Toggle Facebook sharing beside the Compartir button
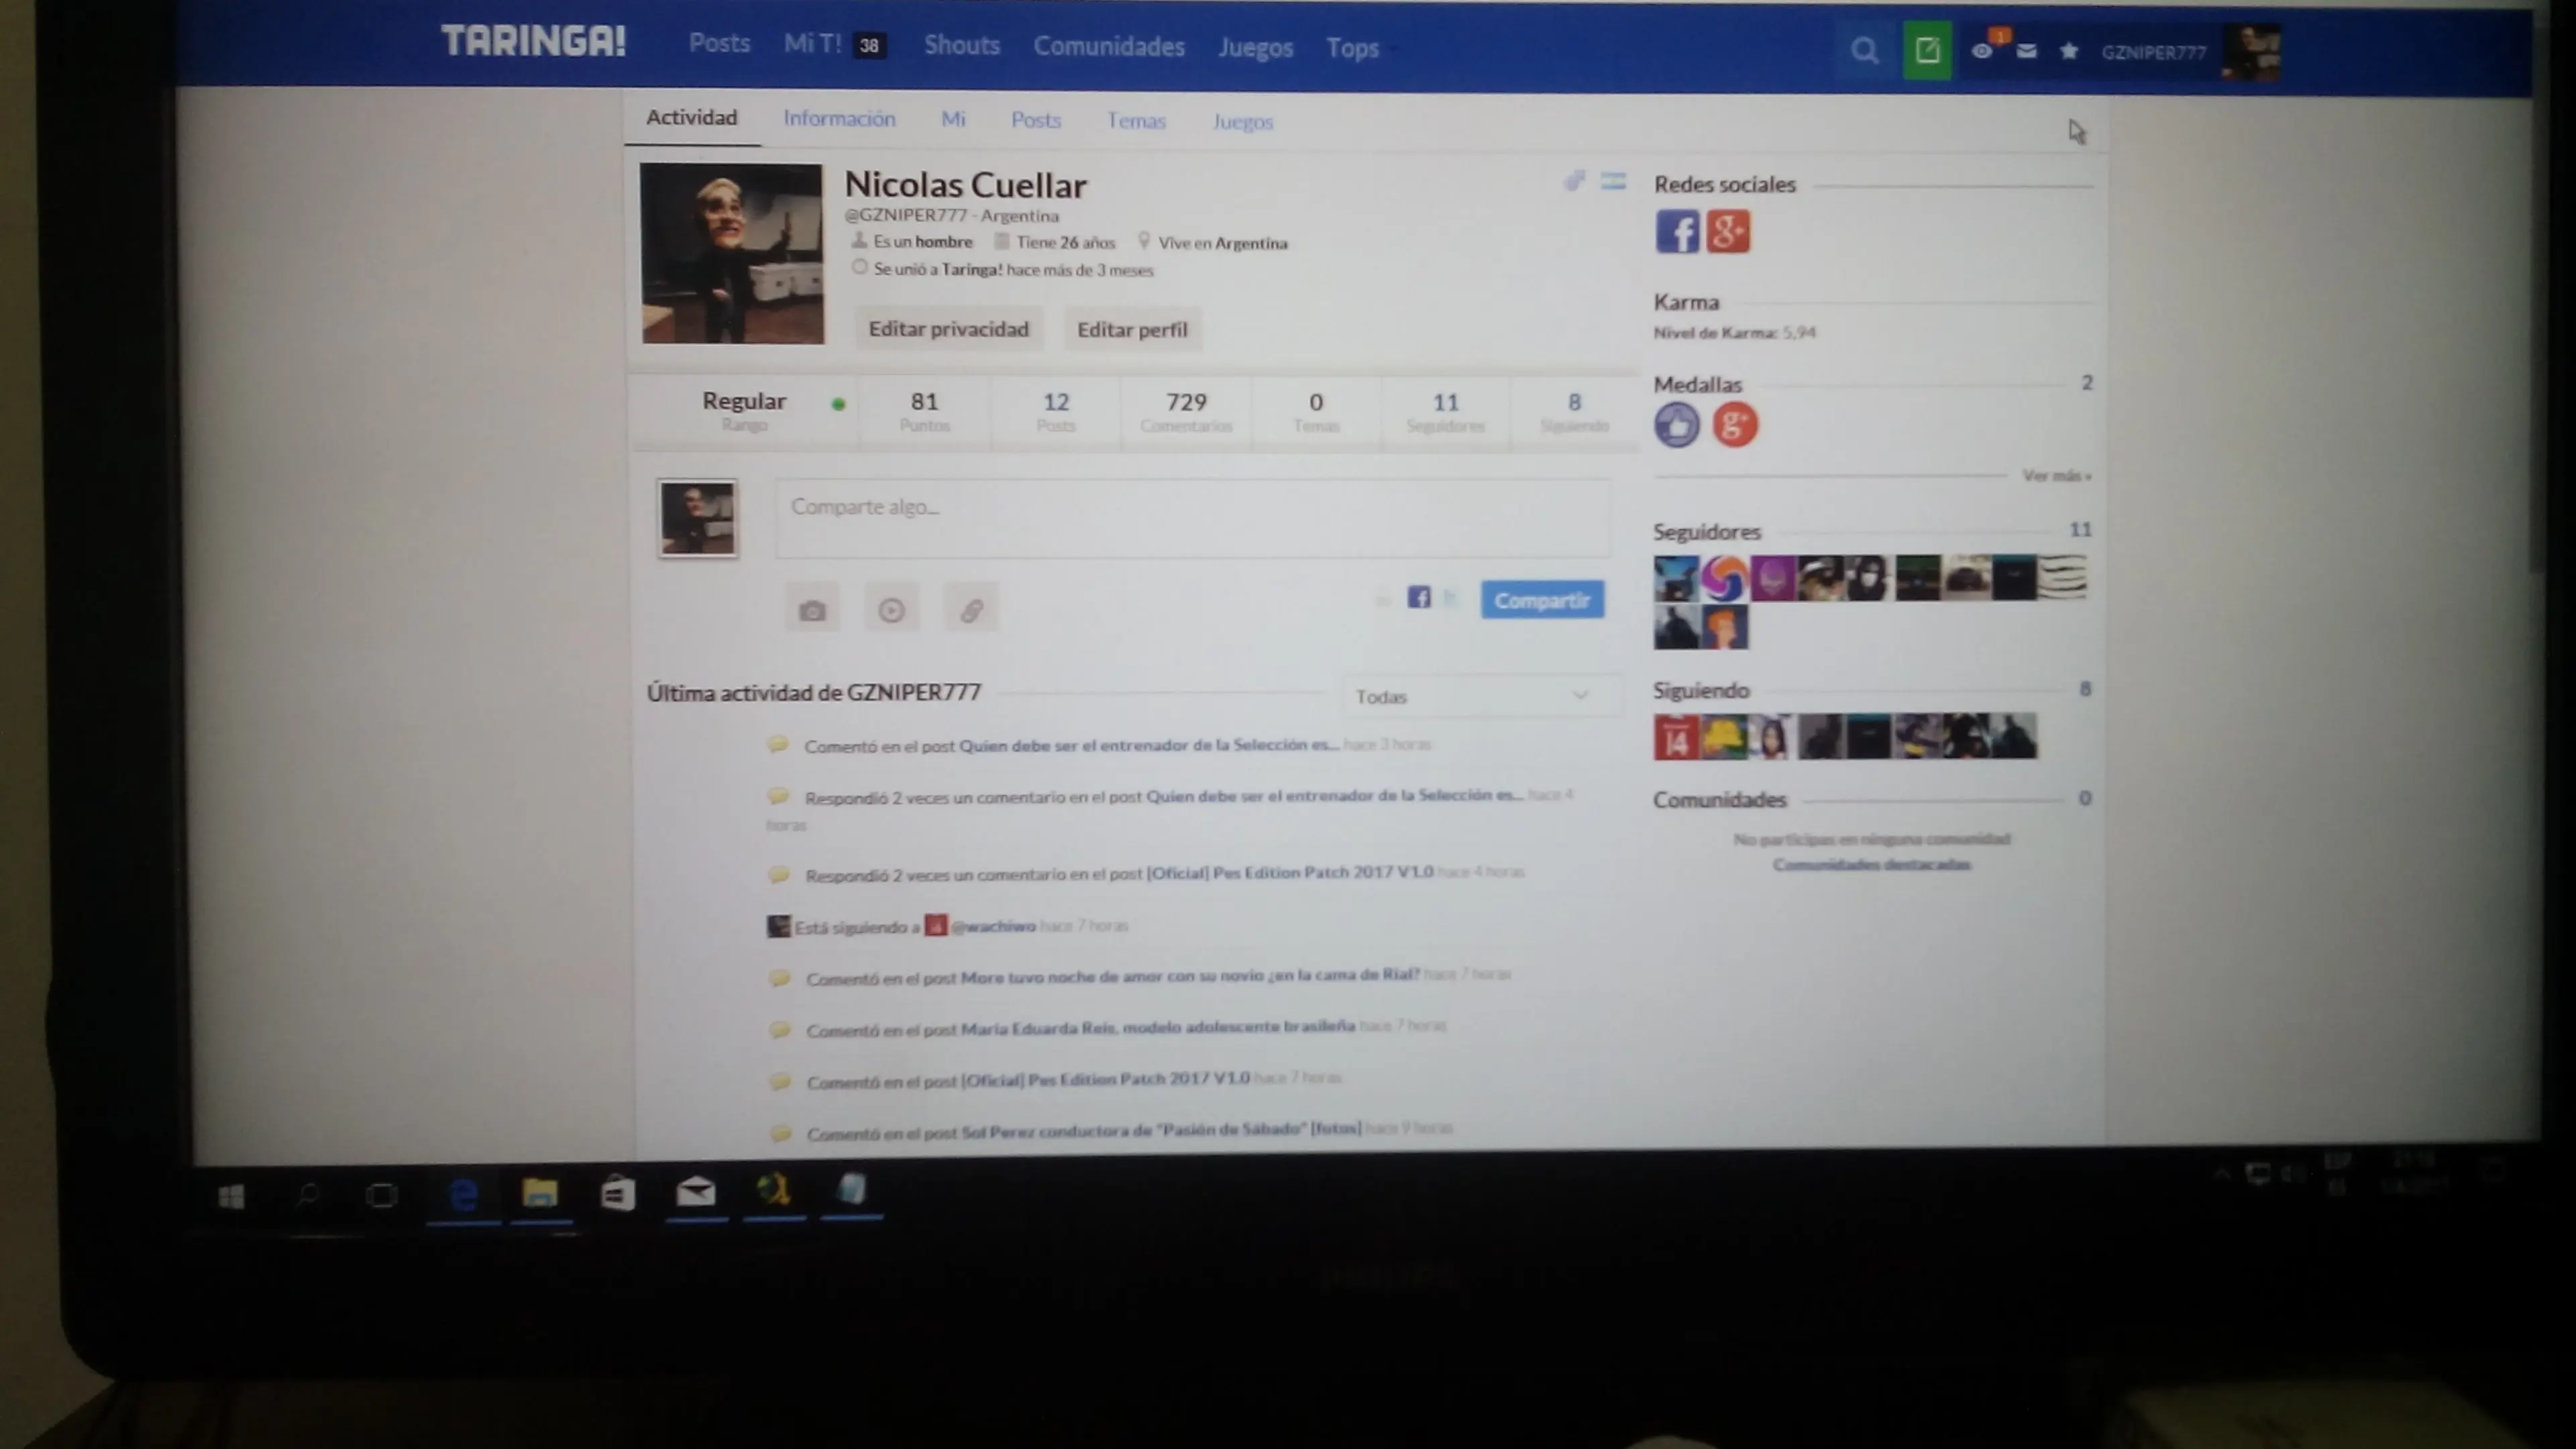 point(1419,598)
